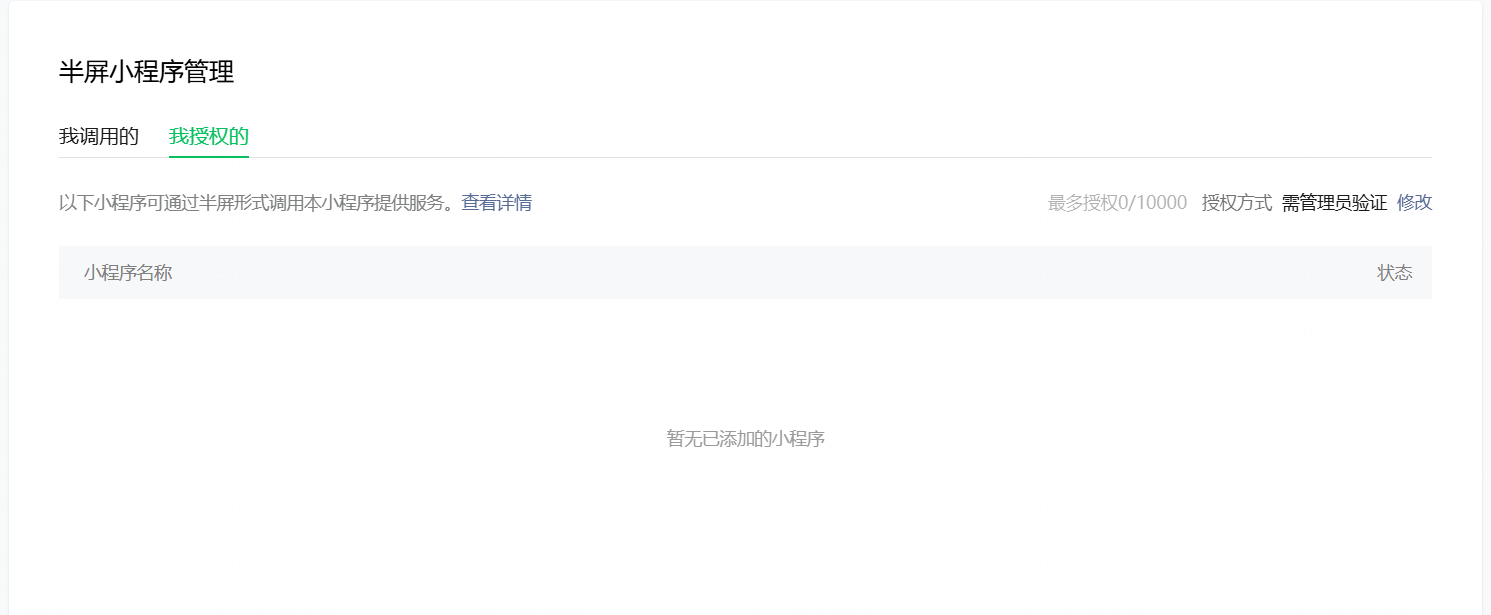
Task: Click the gray page background outside the card
Action: [x=1486, y=300]
